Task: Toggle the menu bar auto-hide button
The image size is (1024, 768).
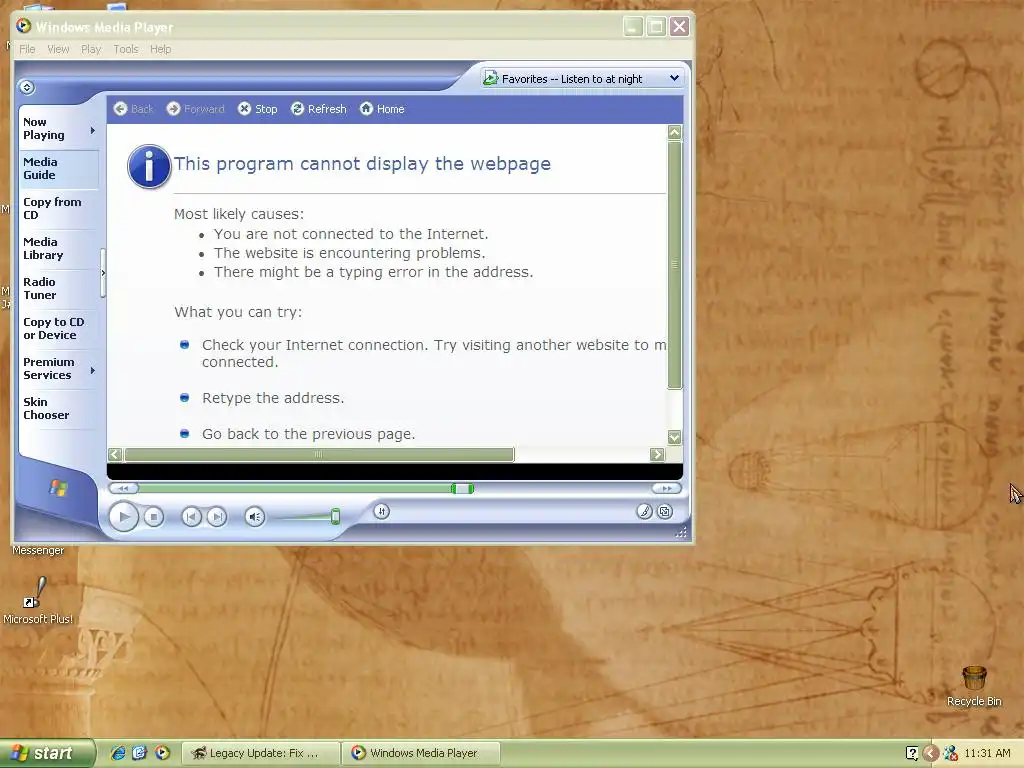Action: tap(27, 87)
